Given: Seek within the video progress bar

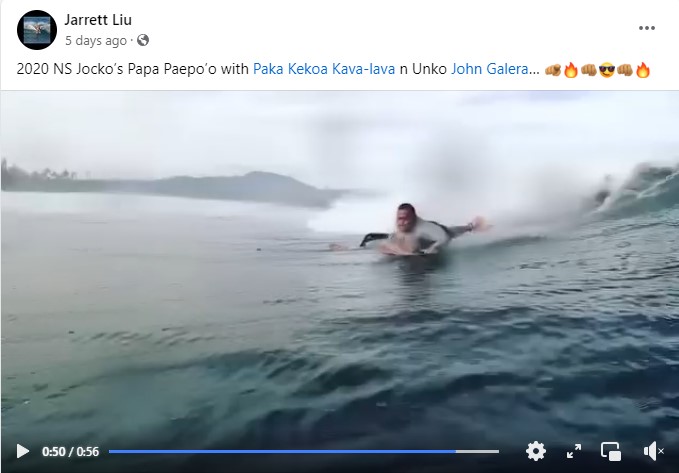Looking at the screenshot, I should point(304,451).
